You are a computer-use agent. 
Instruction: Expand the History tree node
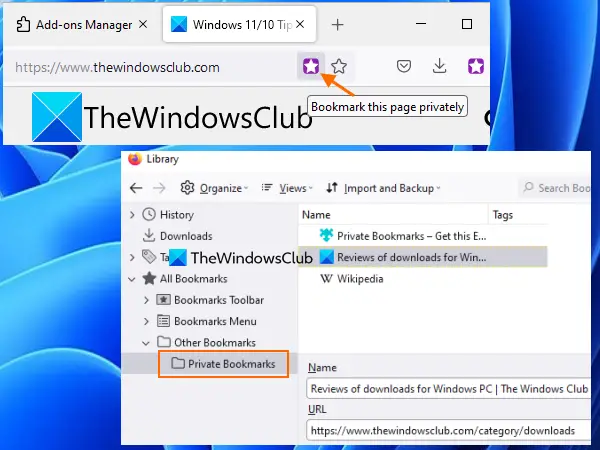click(132, 215)
